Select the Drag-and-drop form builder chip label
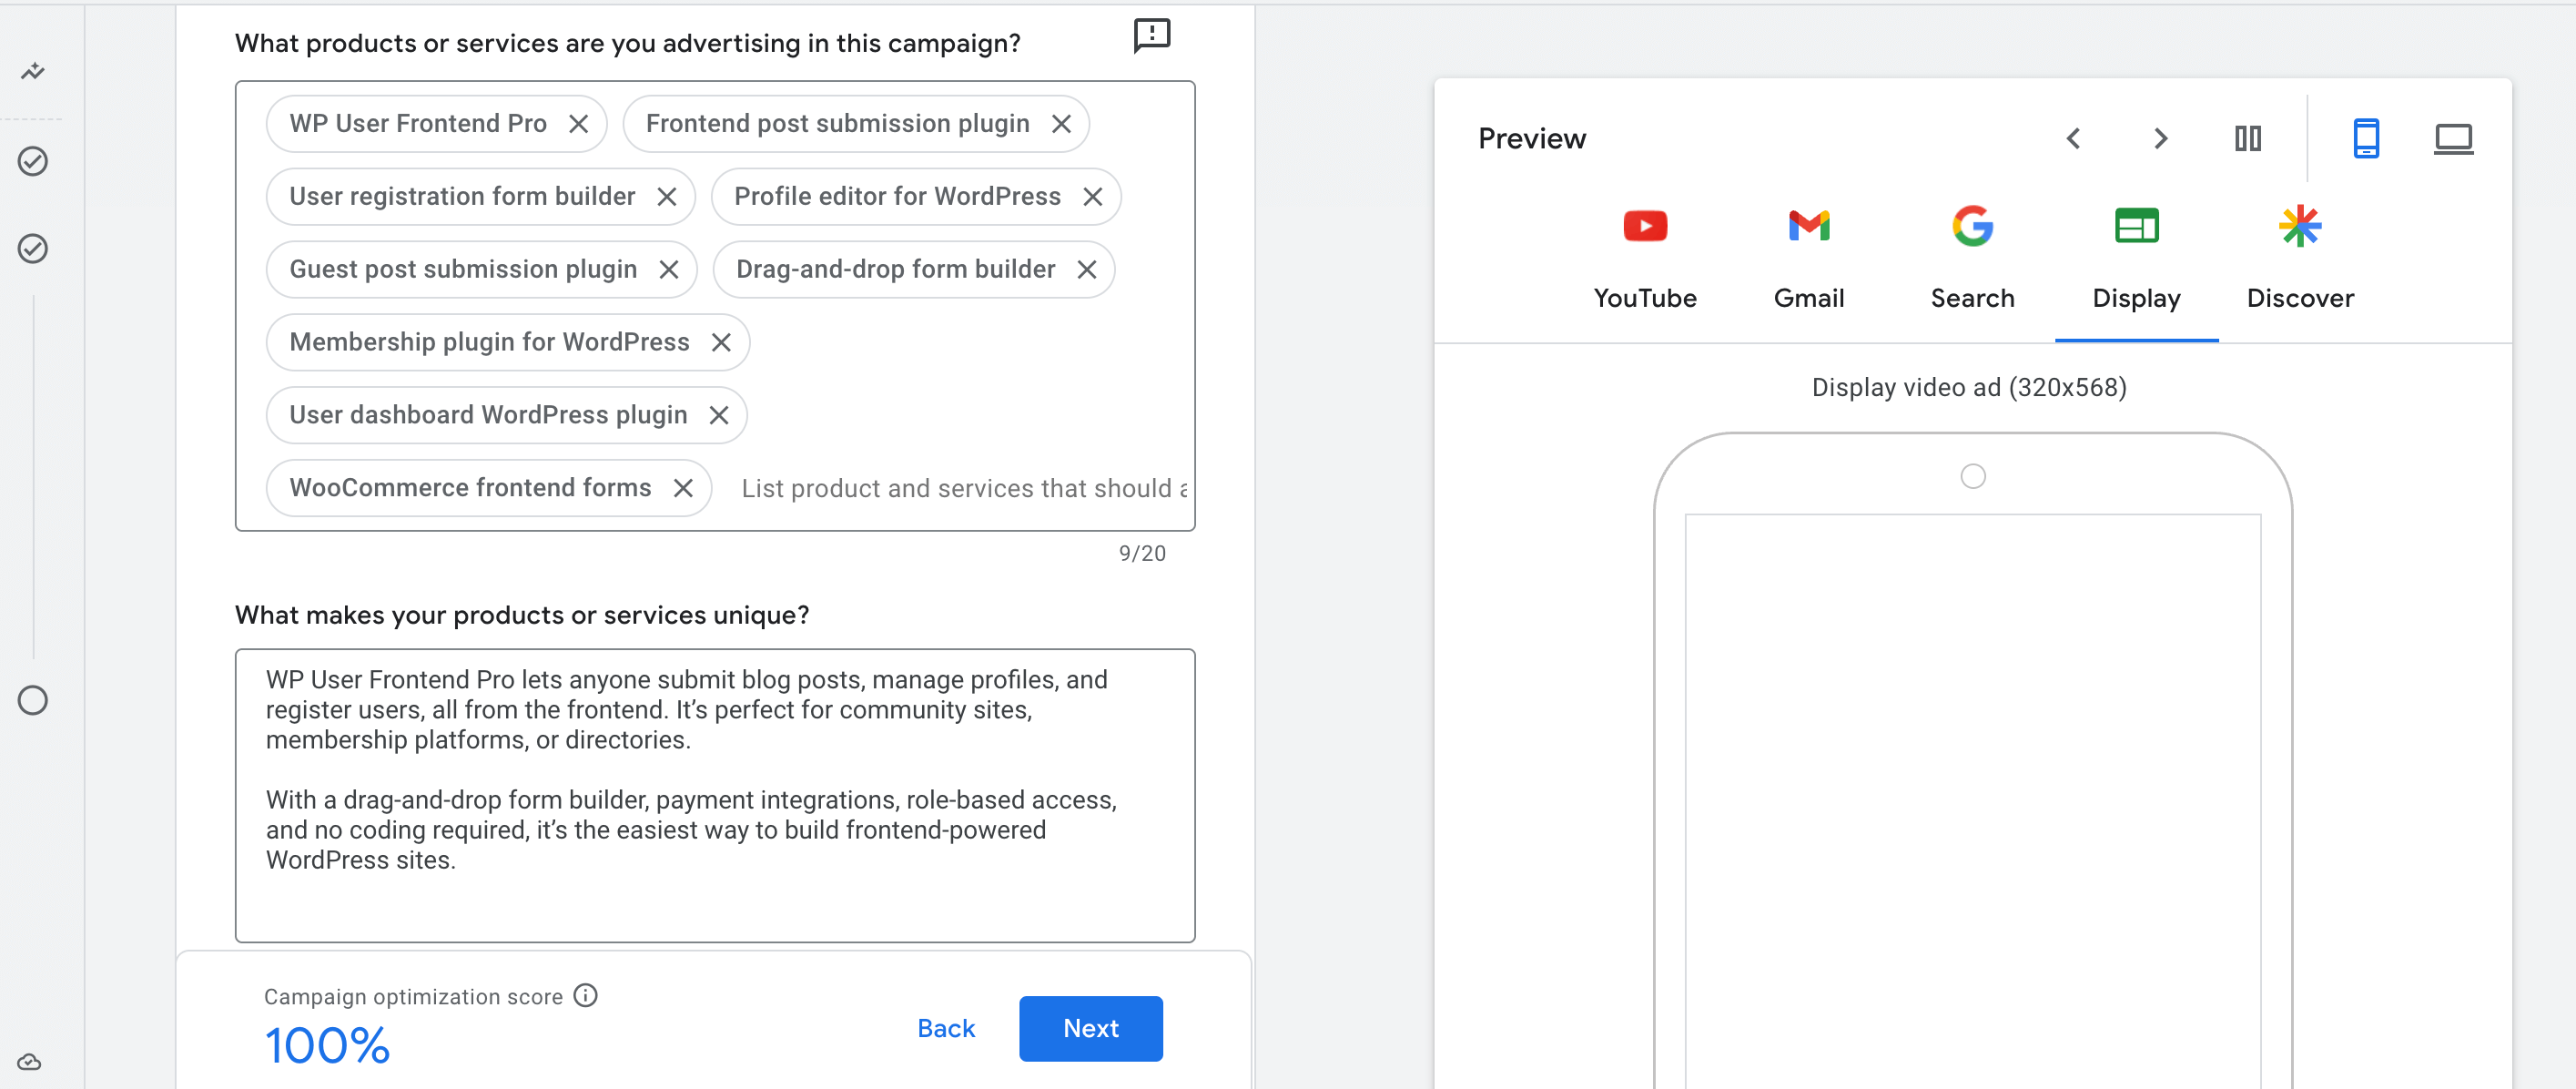The height and width of the screenshot is (1089, 2576). [x=895, y=270]
